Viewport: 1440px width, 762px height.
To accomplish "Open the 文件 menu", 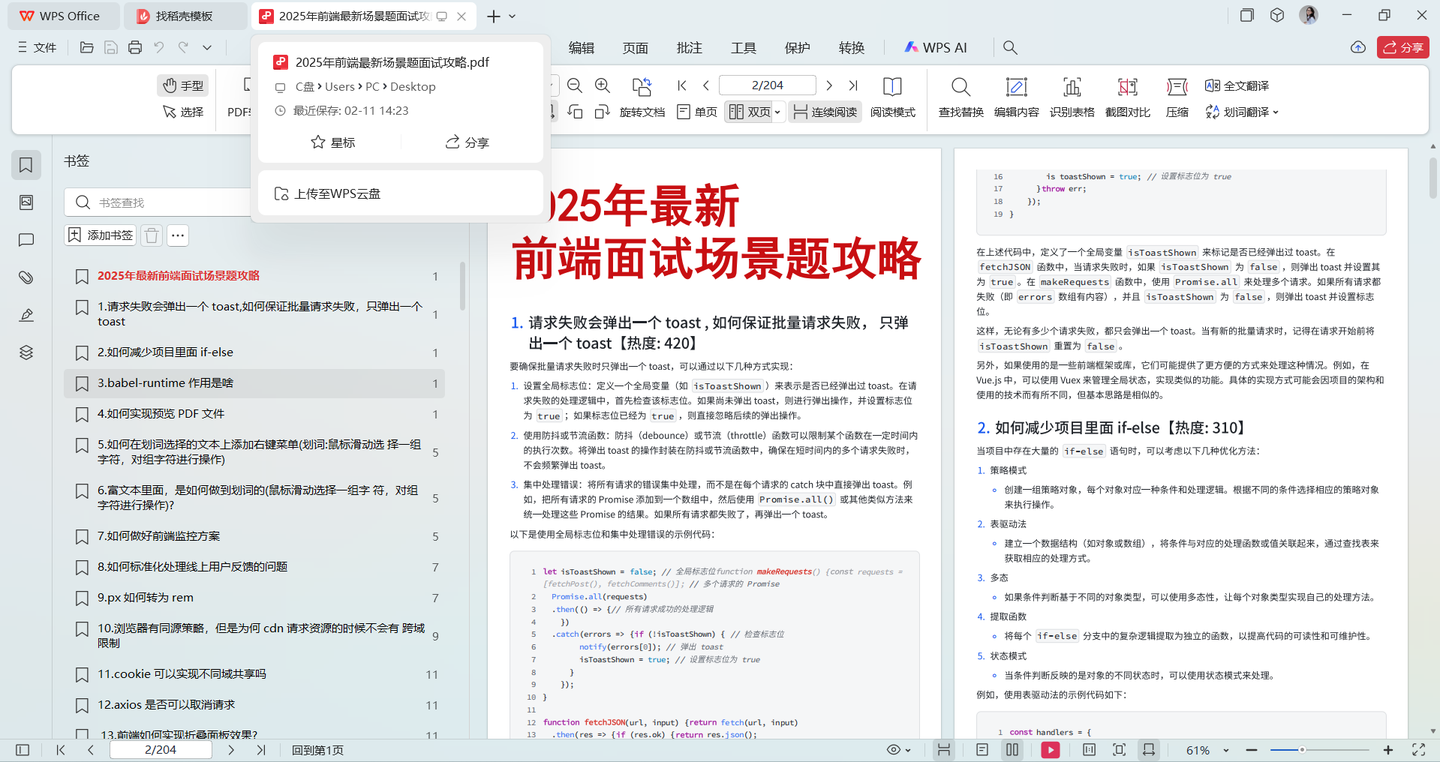I will 37,47.
